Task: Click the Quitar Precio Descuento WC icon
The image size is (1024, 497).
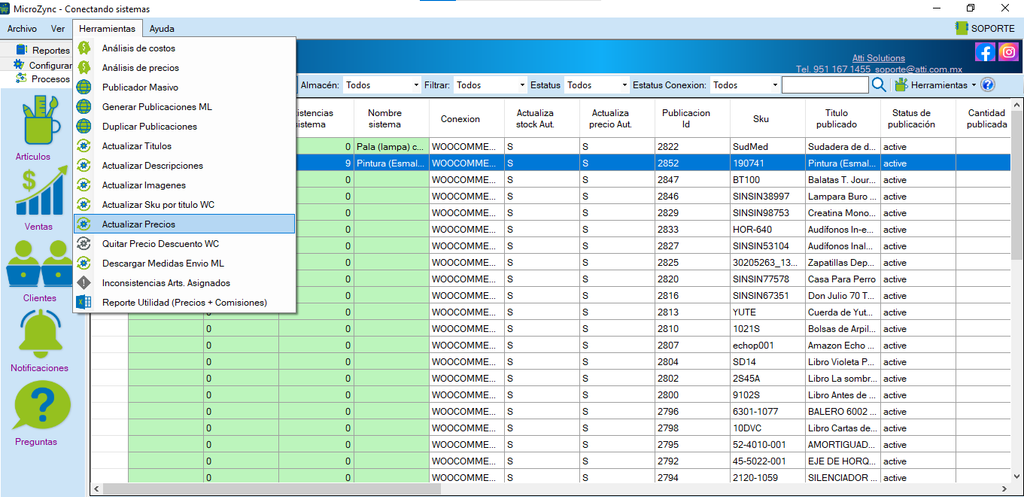Action: (84, 244)
